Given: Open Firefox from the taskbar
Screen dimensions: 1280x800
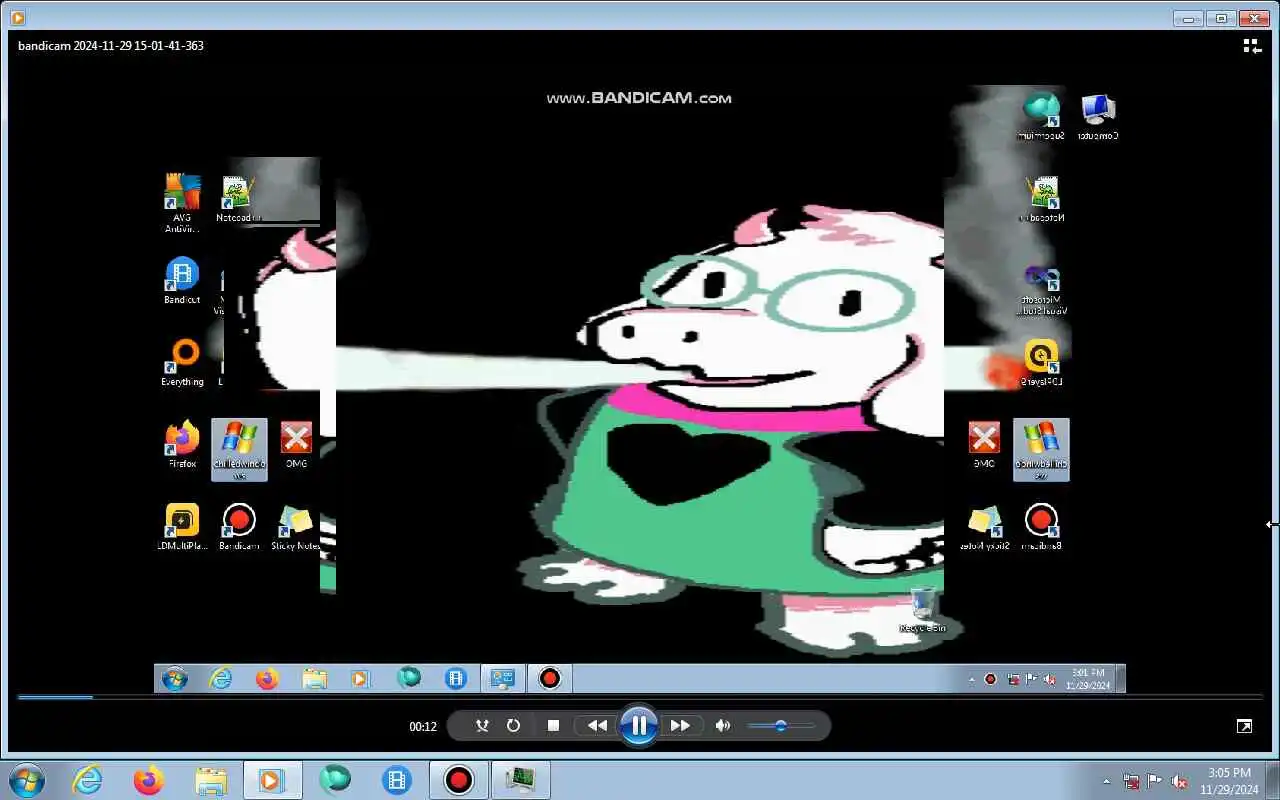Looking at the screenshot, I should click(149, 780).
